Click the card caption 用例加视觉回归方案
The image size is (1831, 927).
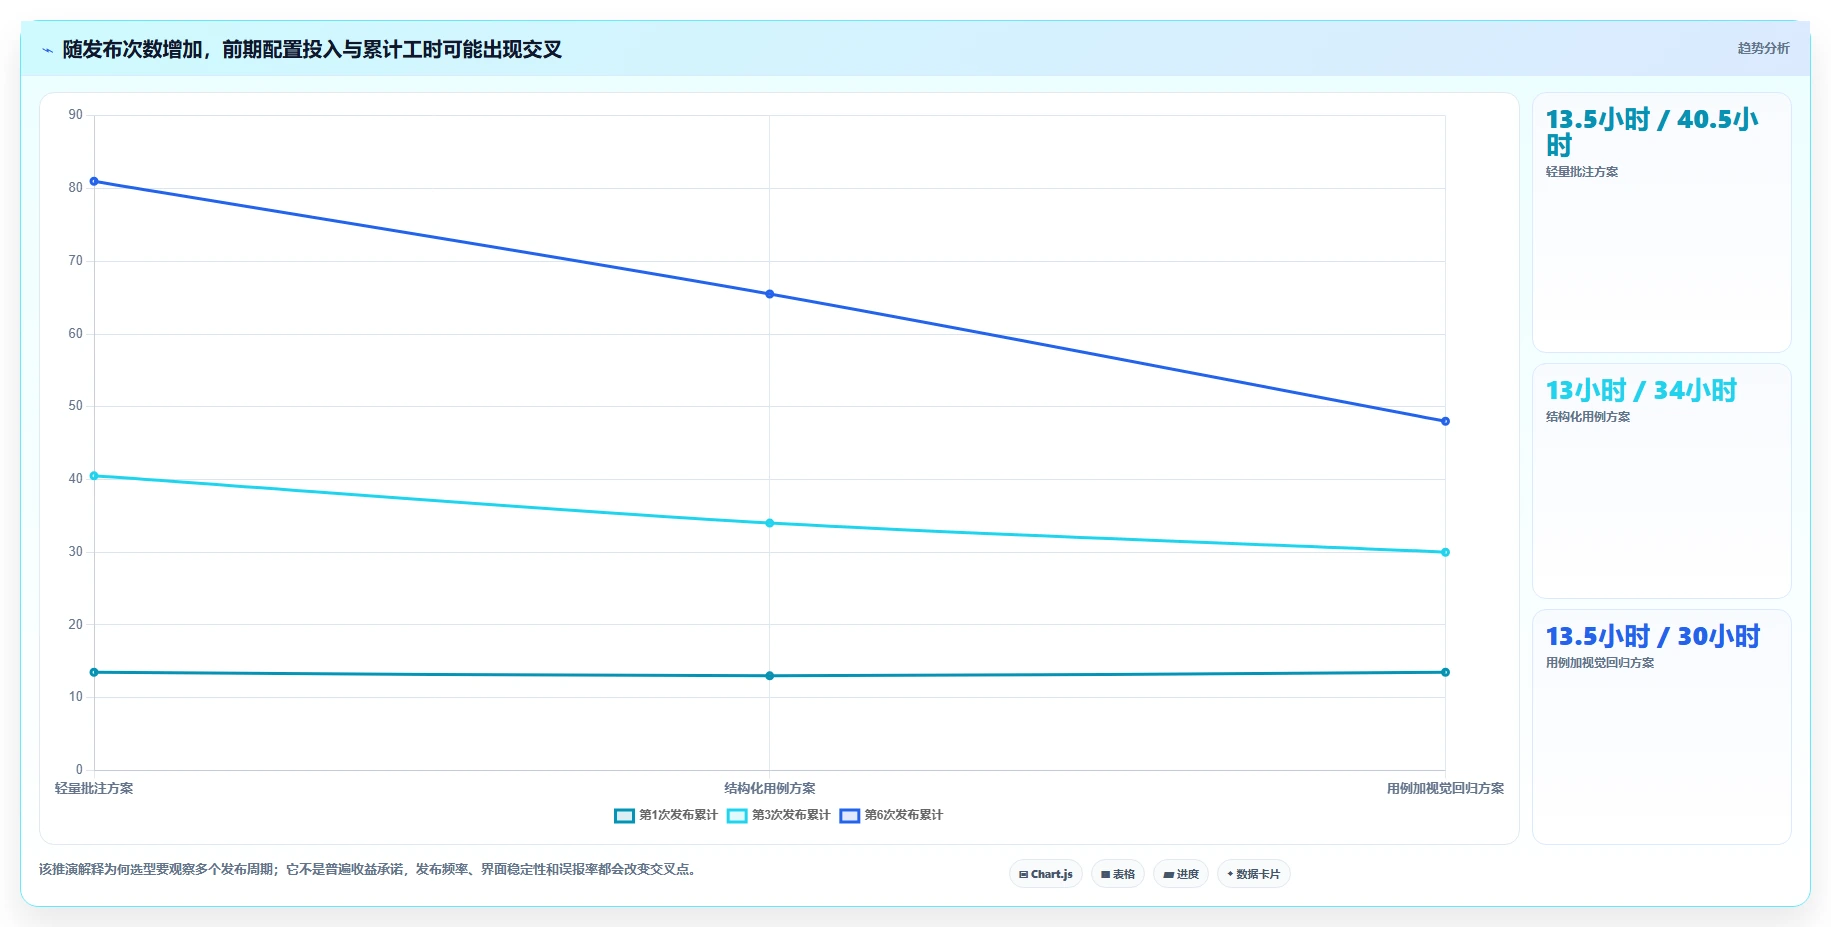(x=1599, y=663)
